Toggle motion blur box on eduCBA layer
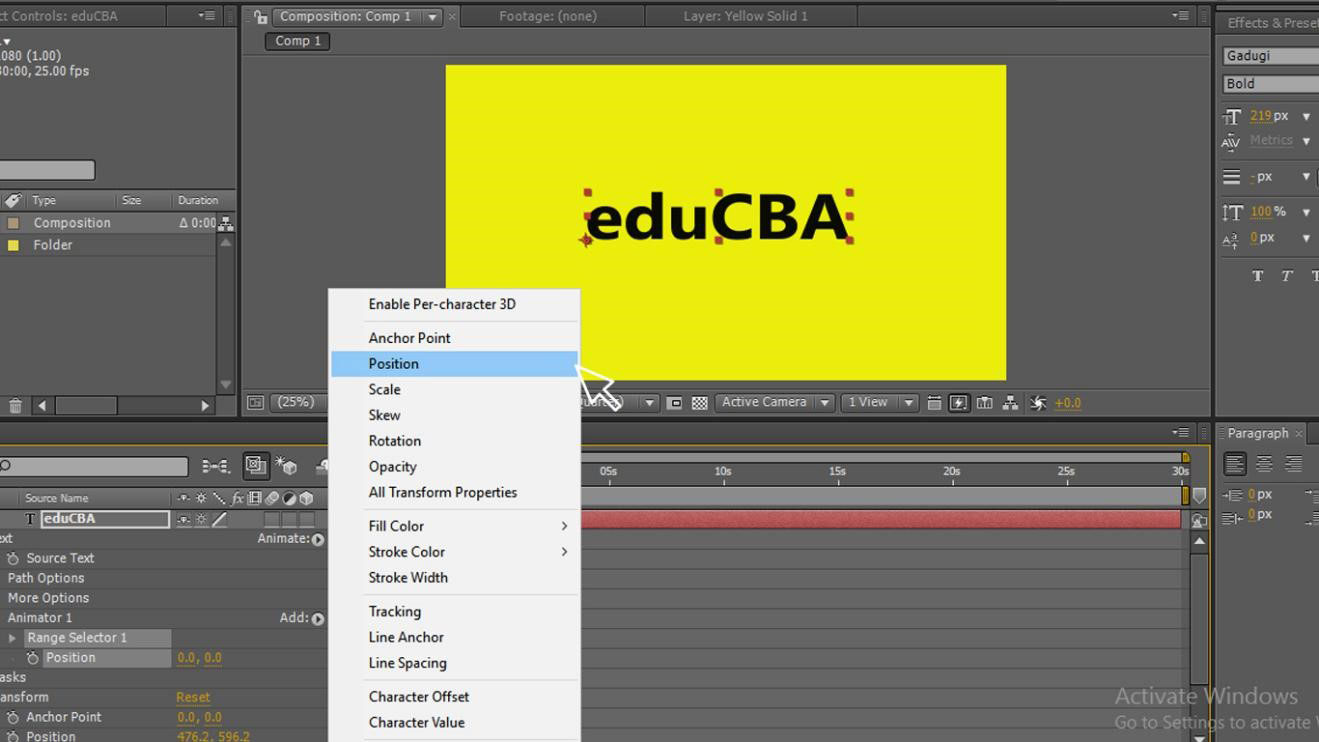 pos(271,519)
